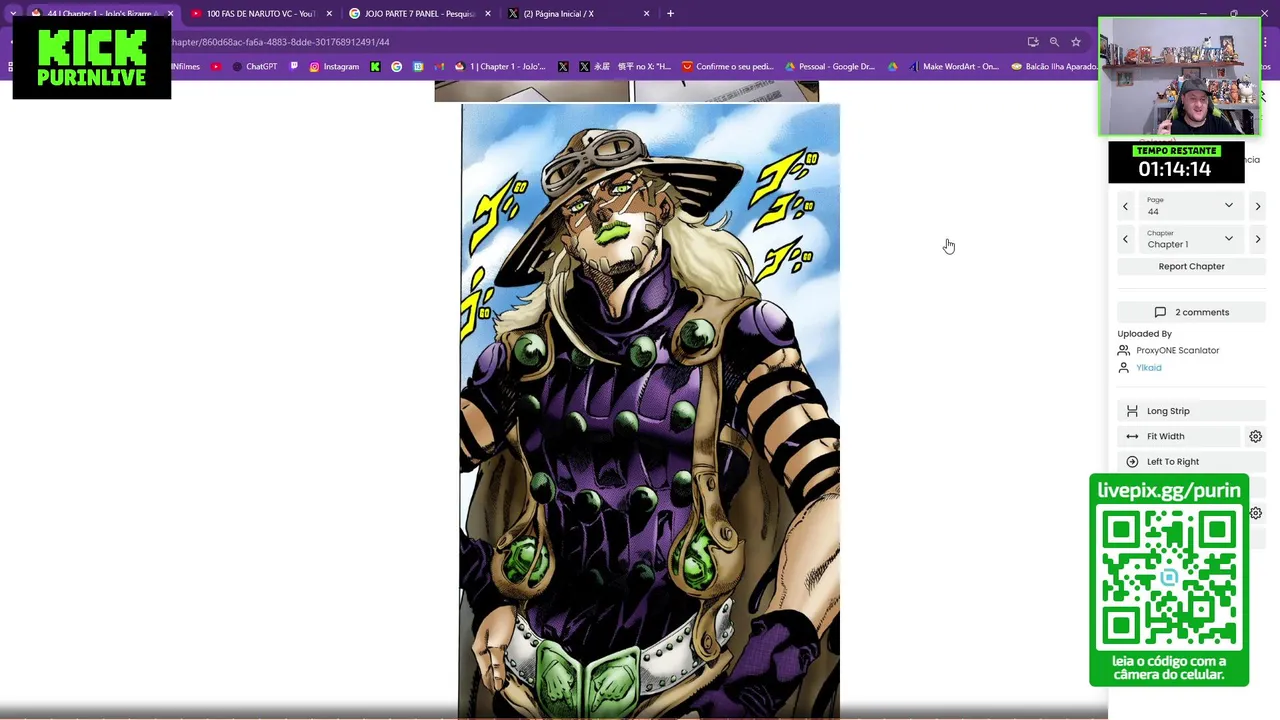The width and height of the screenshot is (1280, 720).
Task: Click the Report Chapter button
Action: [x=1191, y=266]
